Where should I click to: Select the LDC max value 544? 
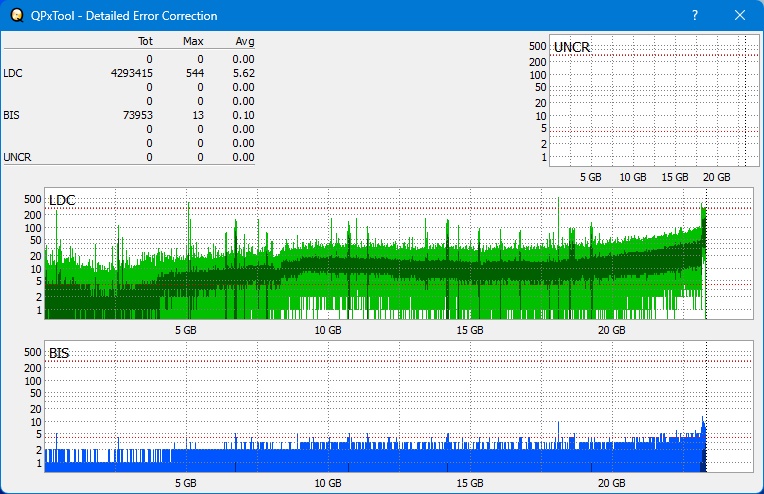(195, 73)
